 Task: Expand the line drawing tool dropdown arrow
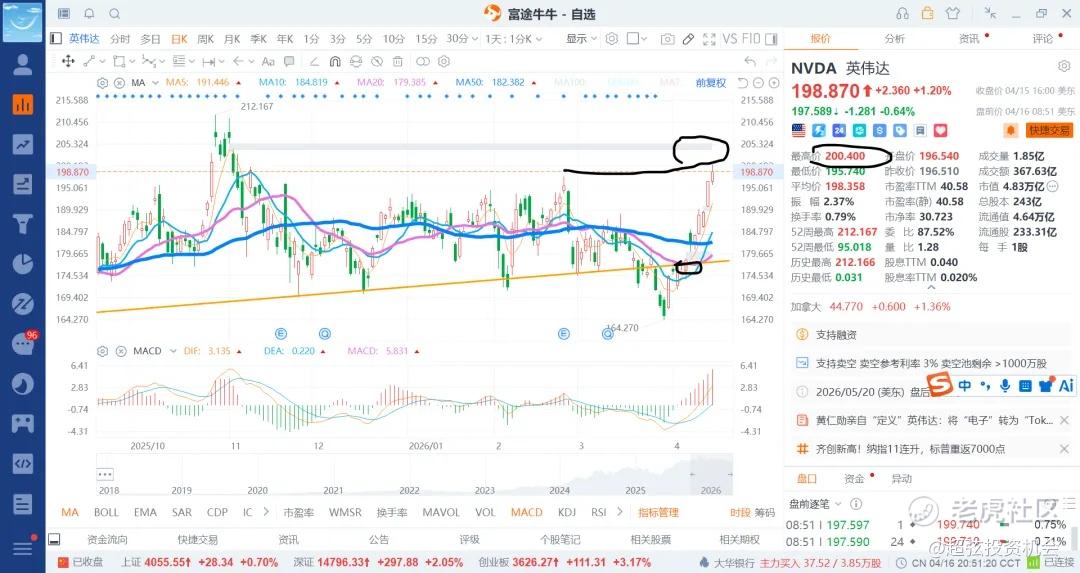(x=102, y=61)
